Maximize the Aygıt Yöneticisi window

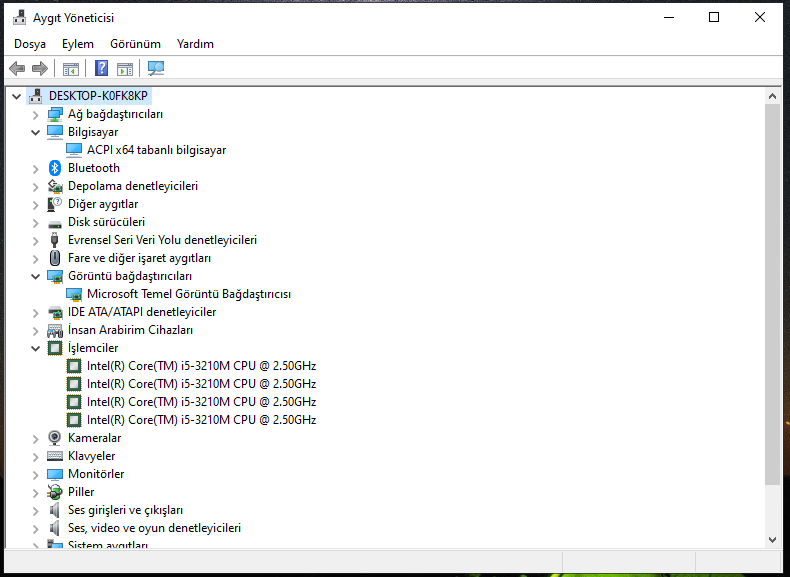coord(714,18)
